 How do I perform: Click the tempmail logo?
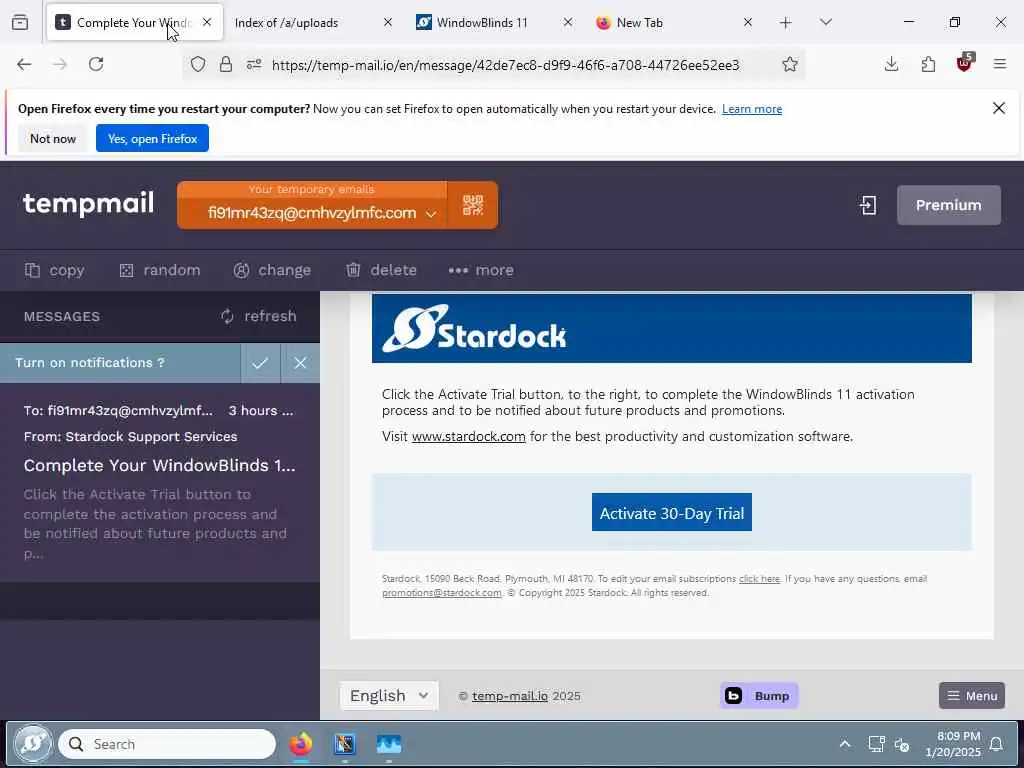click(x=88, y=204)
